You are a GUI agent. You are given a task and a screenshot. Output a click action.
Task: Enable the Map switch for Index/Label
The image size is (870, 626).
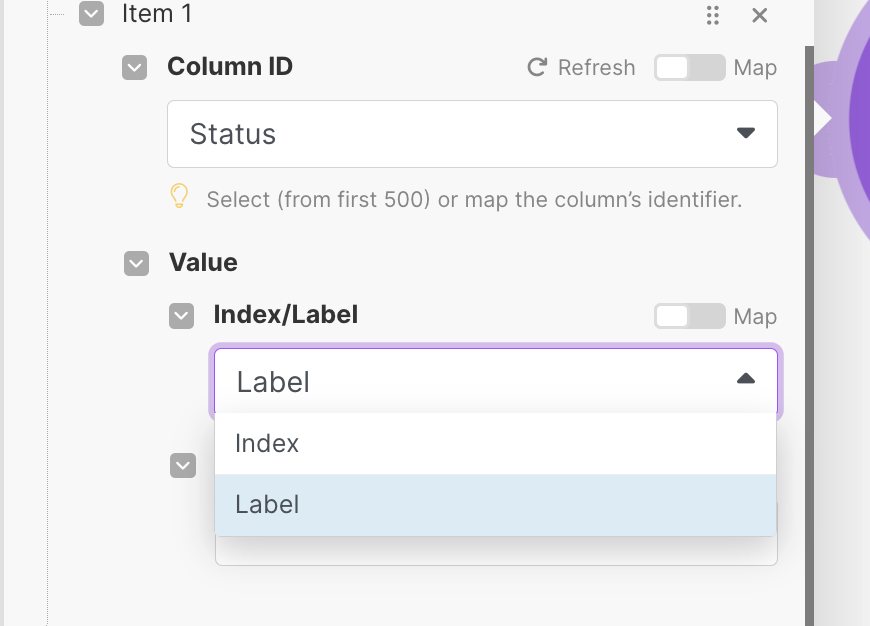[689, 316]
